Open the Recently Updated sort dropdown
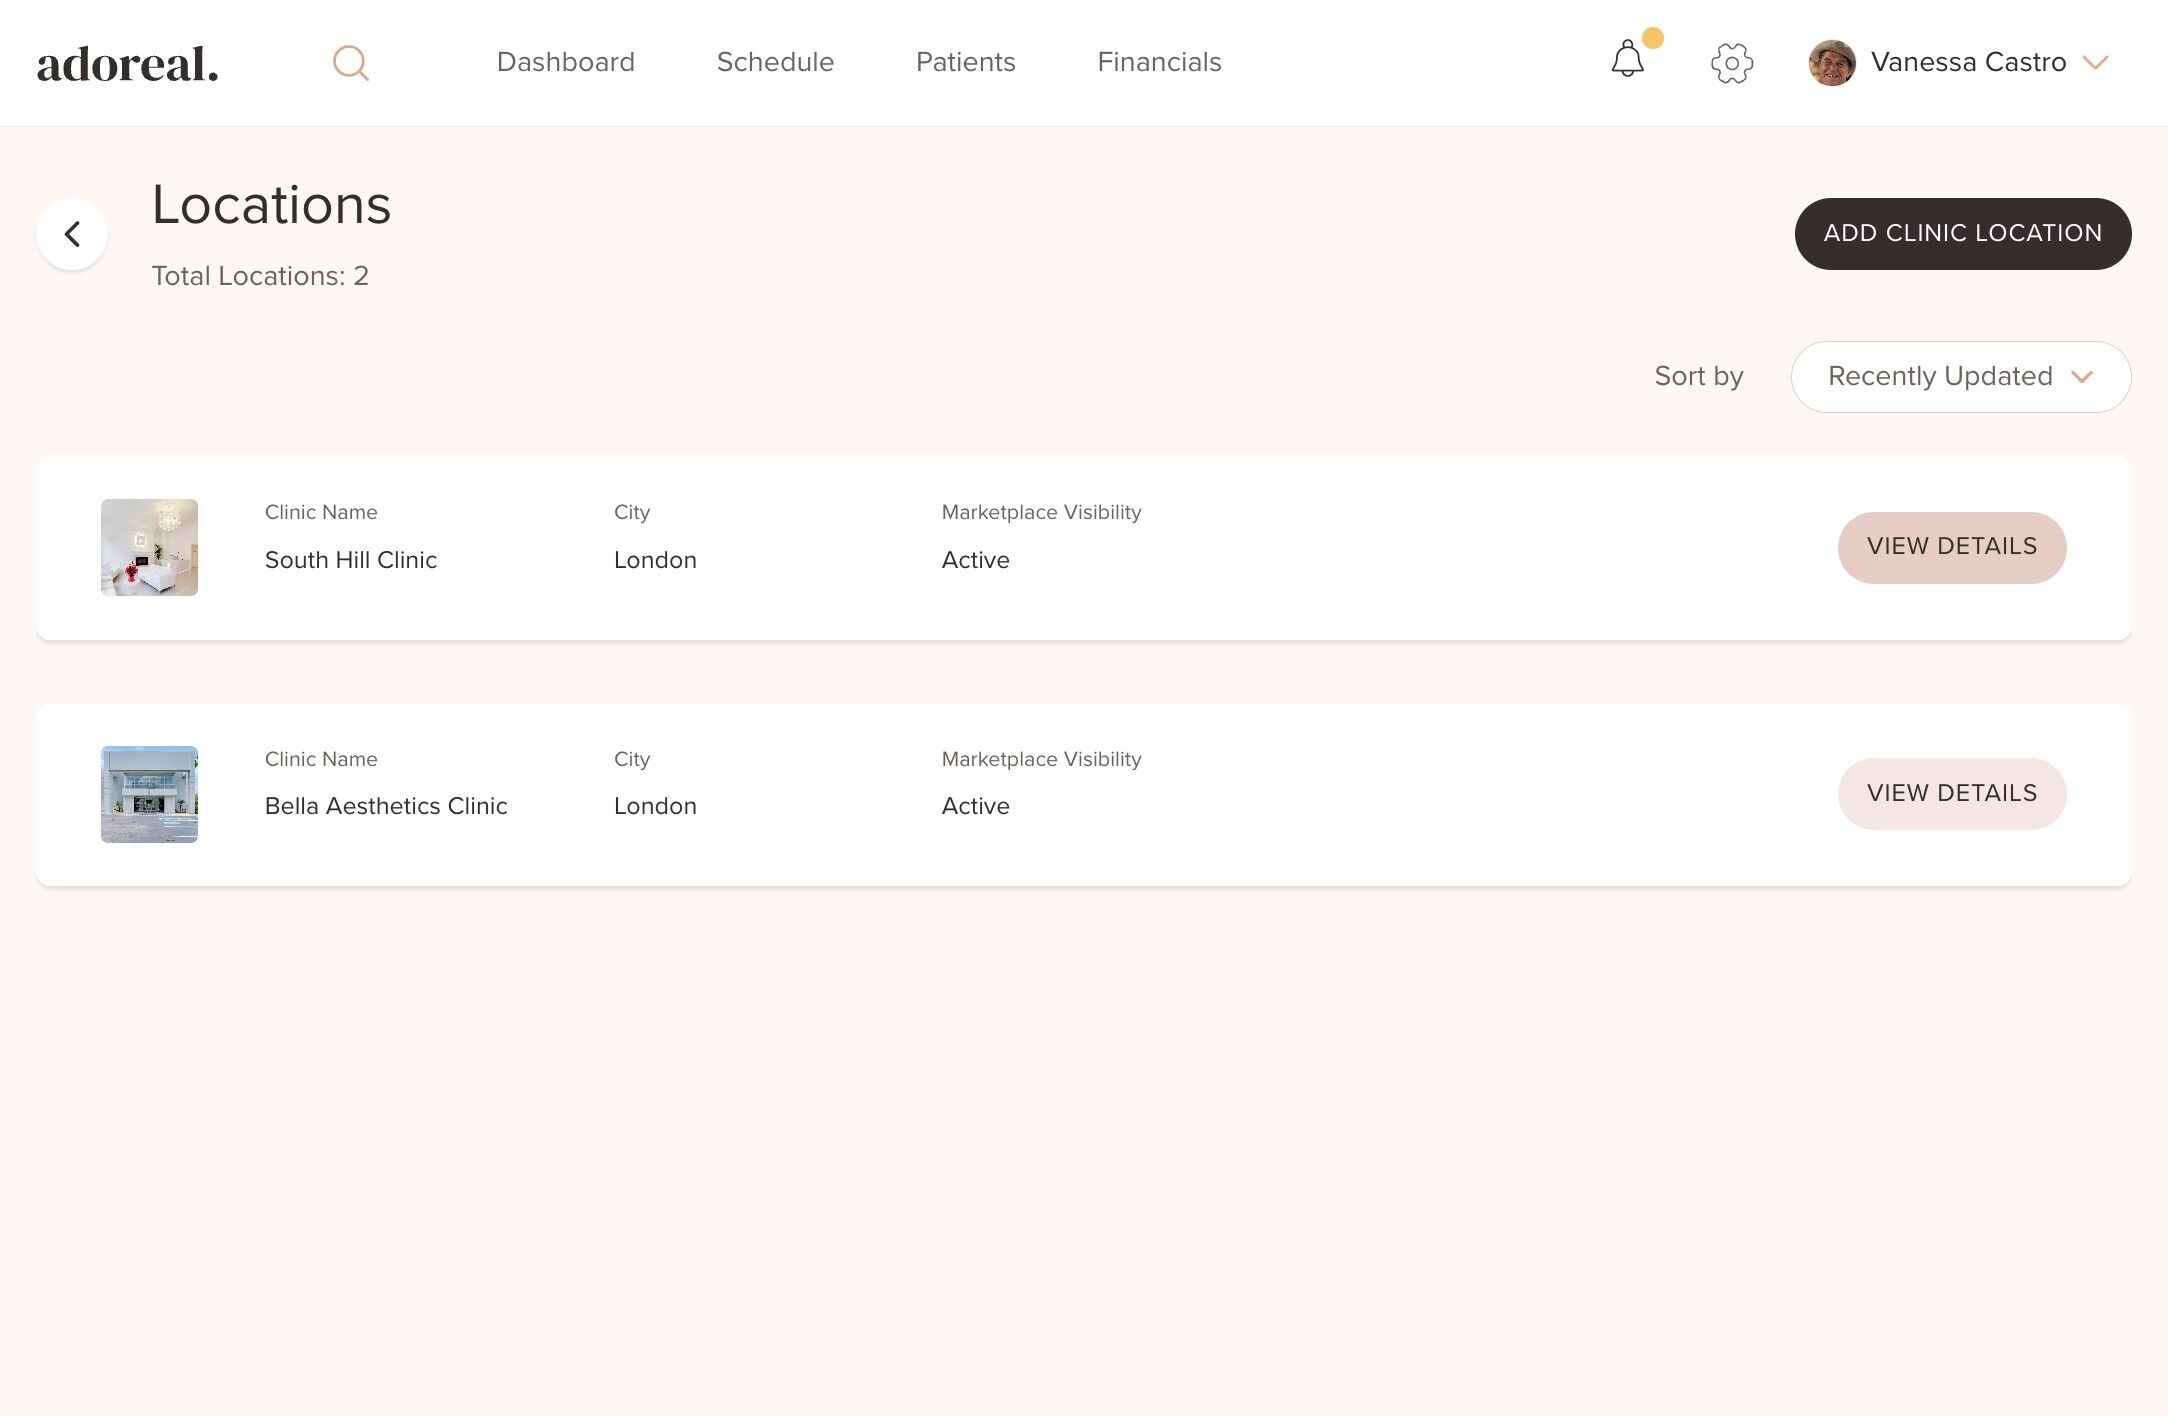 [x=1939, y=377]
